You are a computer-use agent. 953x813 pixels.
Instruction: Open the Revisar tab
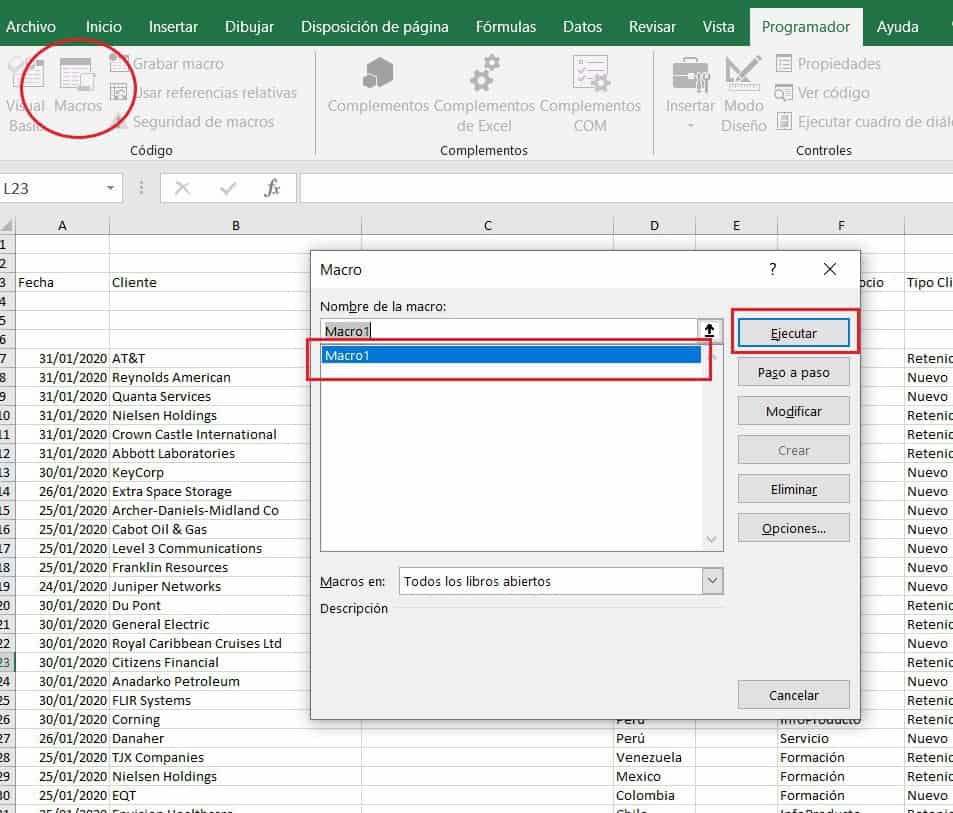click(652, 27)
